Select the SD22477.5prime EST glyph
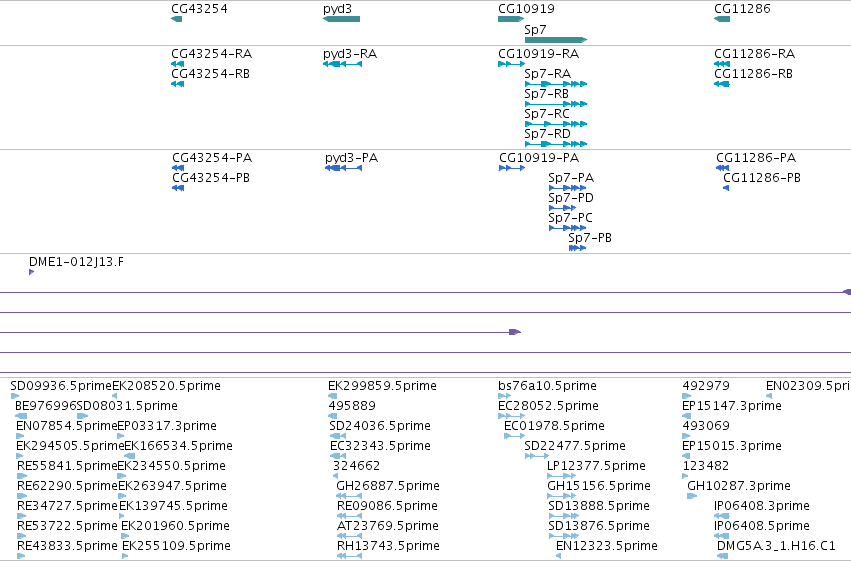 pyautogui.click(x=537, y=456)
